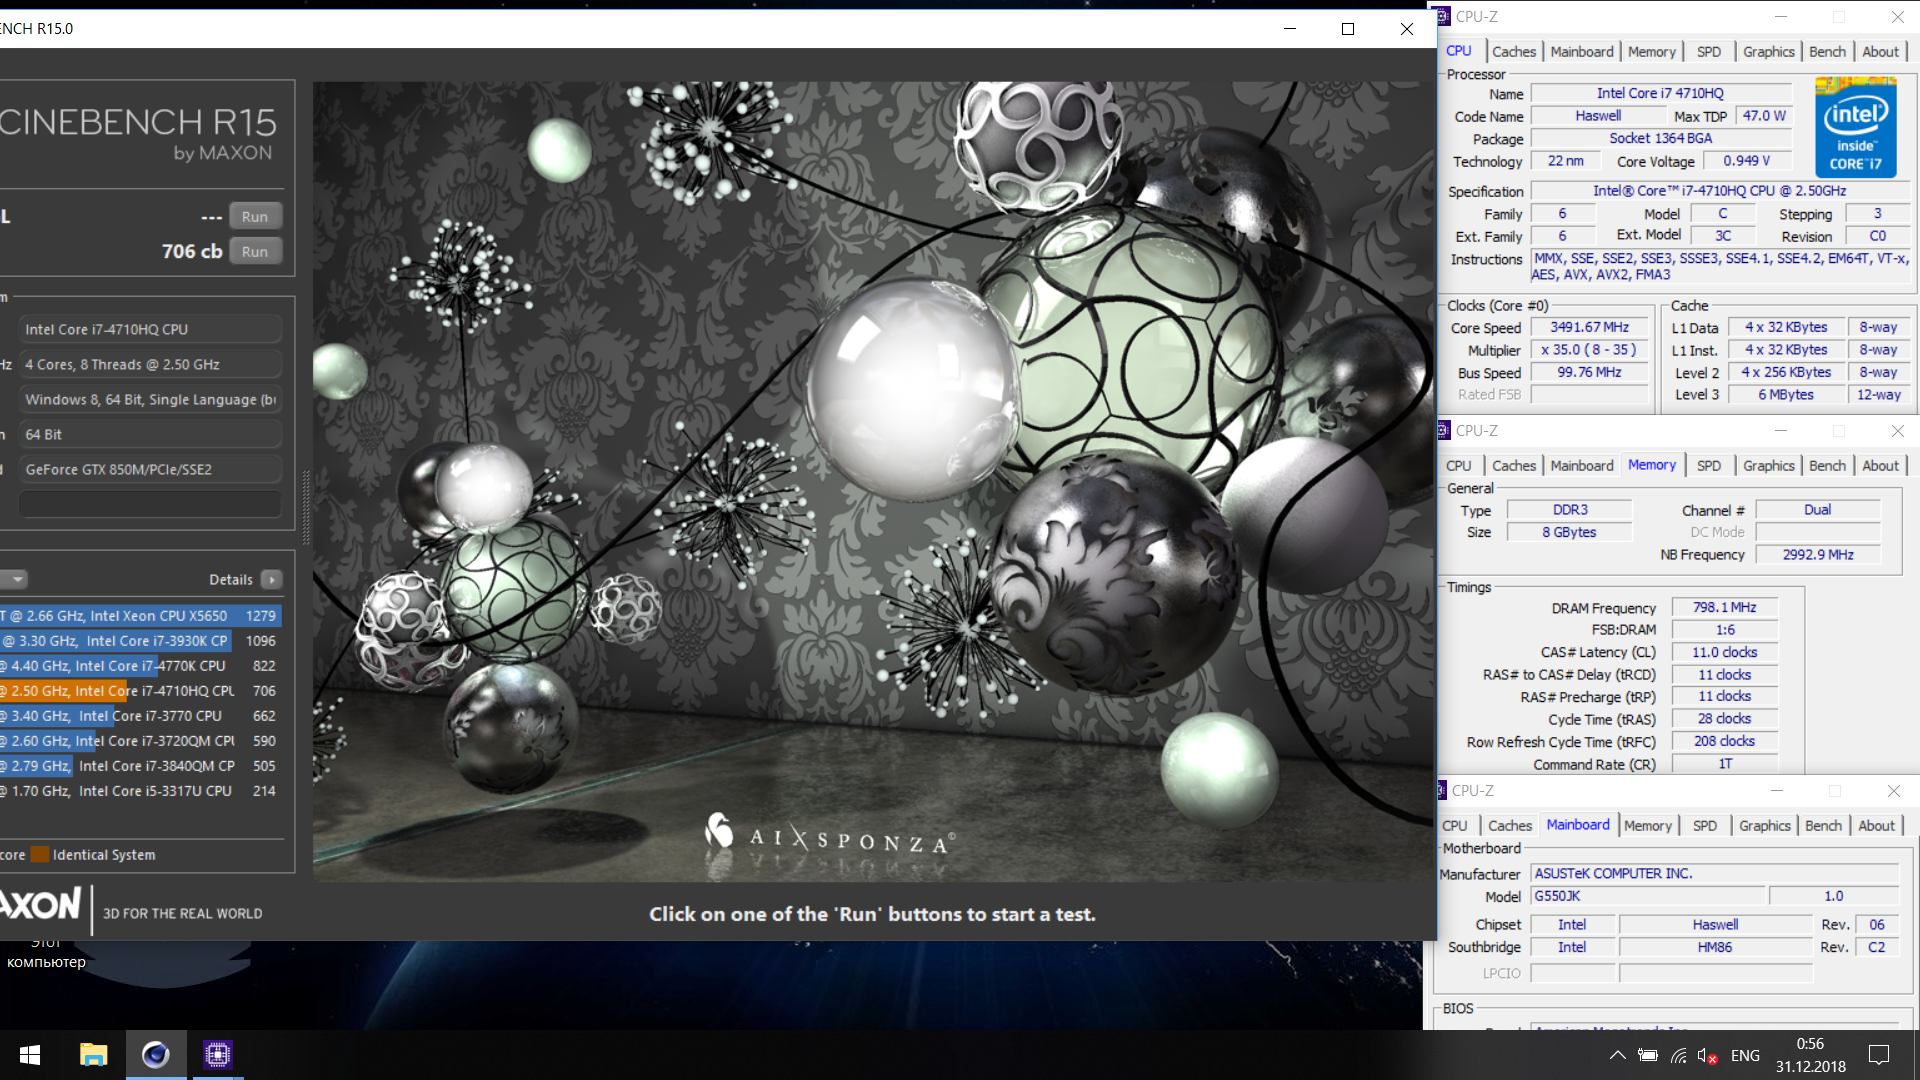
Task: Switch ENG input language indicator
Action: (x=1745, y=1056)
